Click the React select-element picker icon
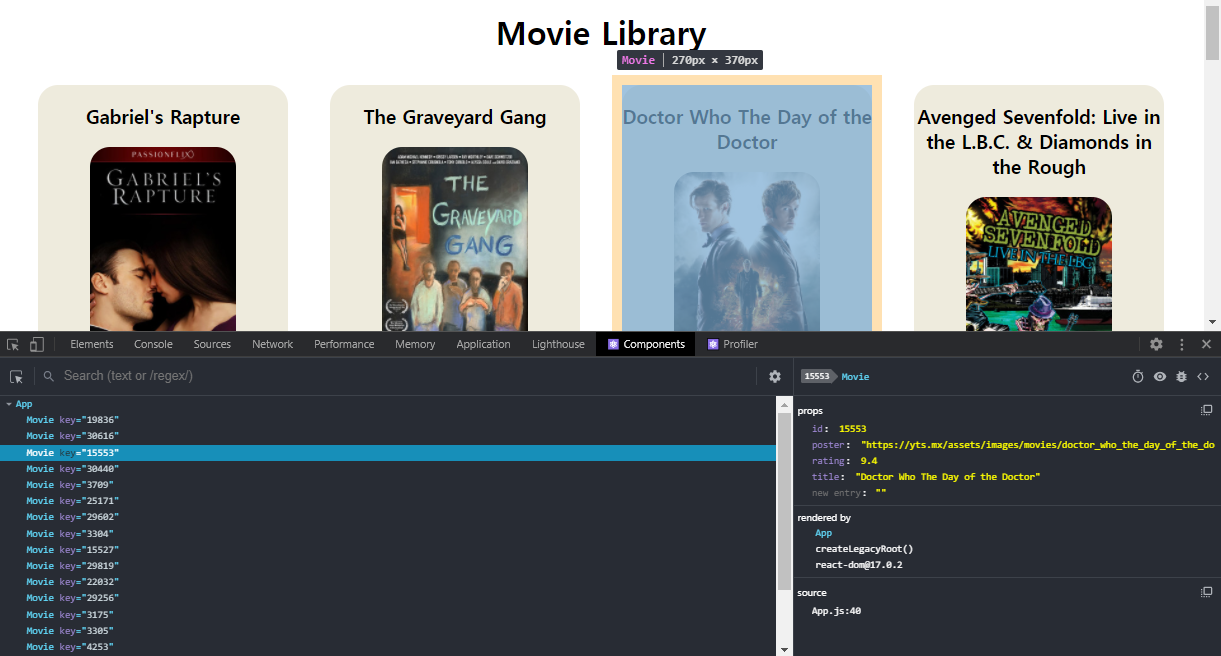Viewport: 1221px width, 656px height. pyautogui.click(x=17, y=376)
